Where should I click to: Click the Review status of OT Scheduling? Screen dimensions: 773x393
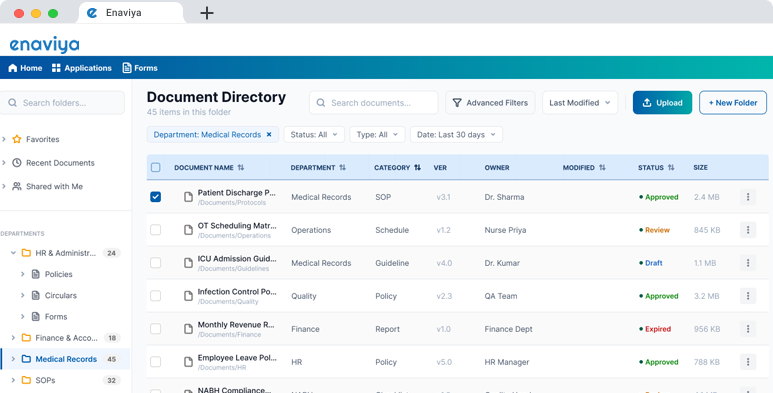(654, 230)
